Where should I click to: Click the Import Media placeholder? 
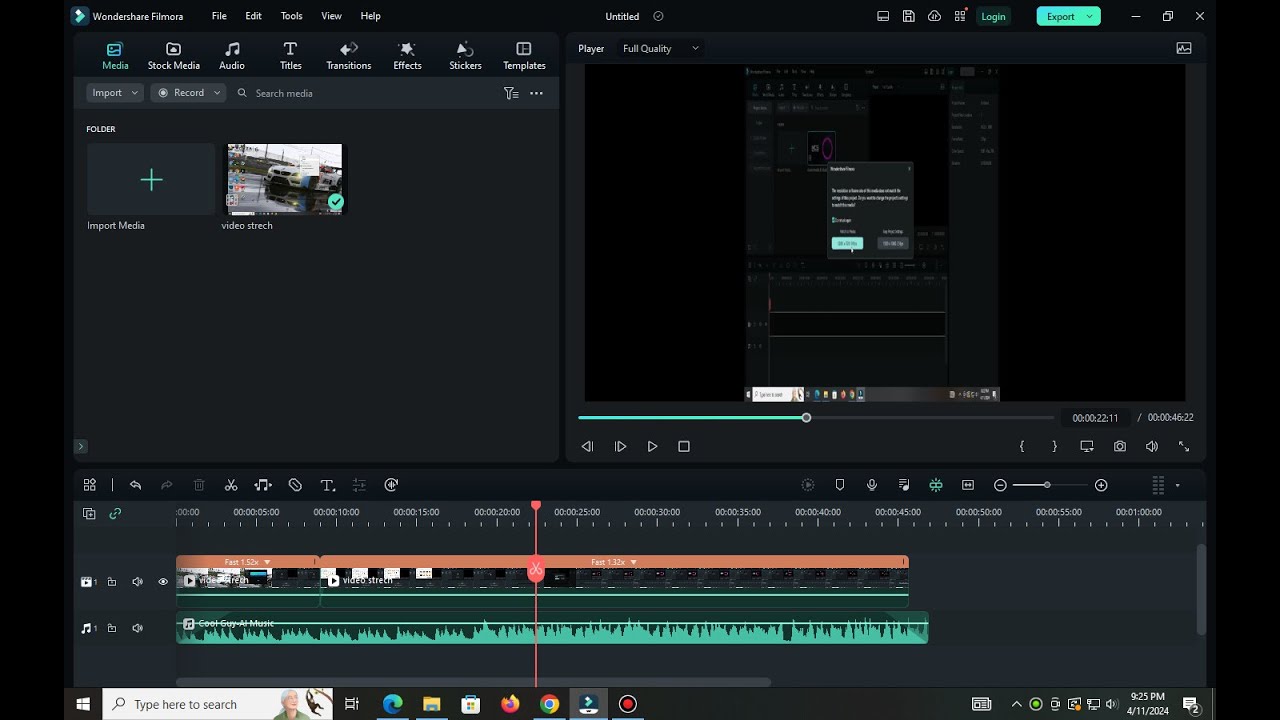click(x=151, y=180)
